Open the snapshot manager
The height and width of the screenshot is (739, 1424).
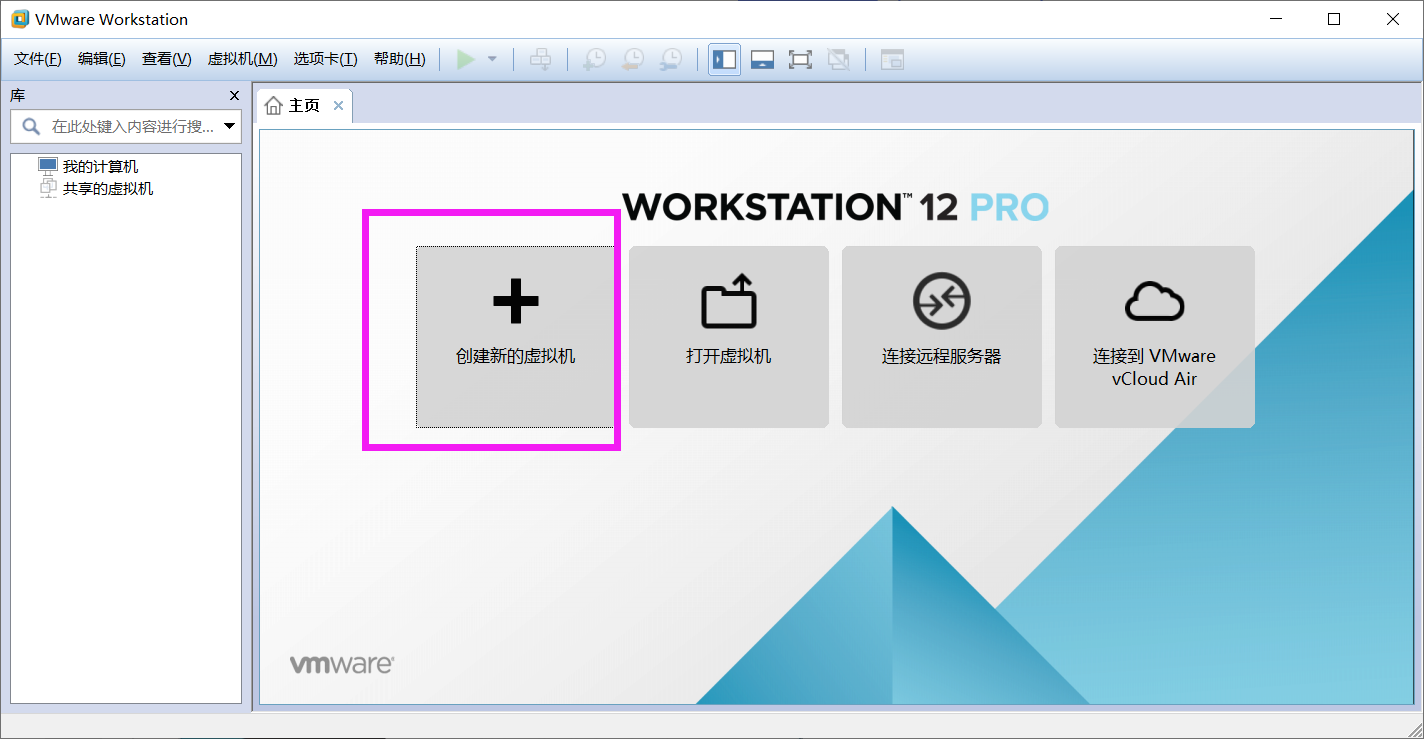pos(671,59)
